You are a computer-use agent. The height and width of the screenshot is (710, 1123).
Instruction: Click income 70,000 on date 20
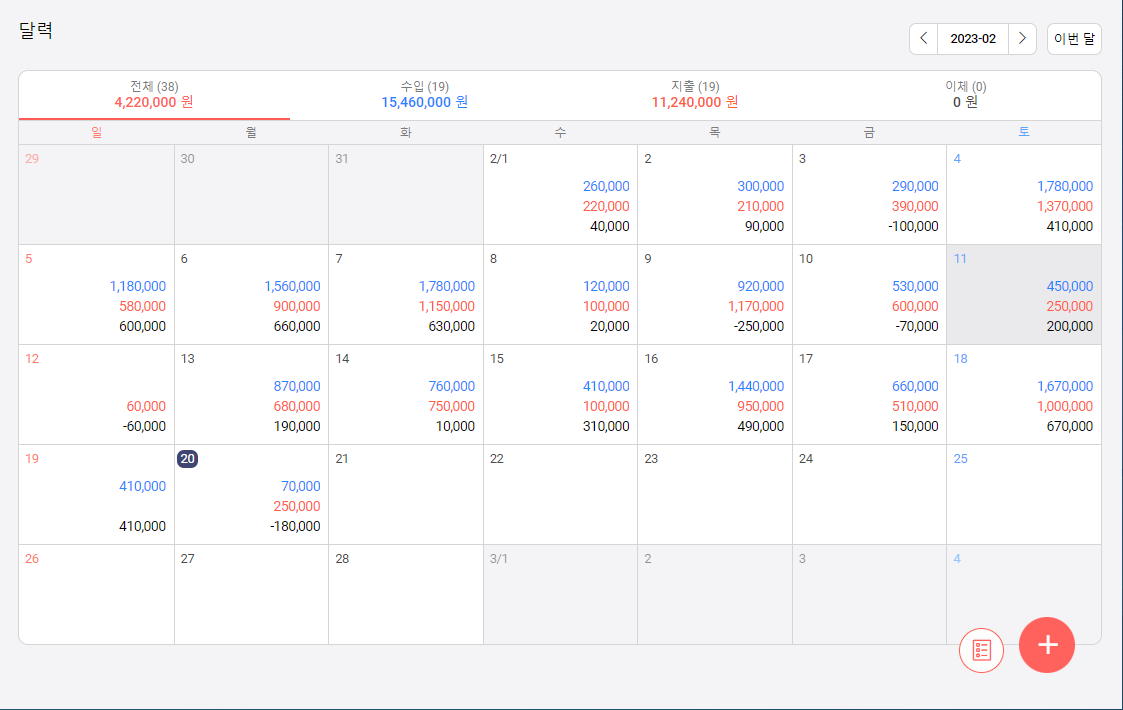pos(301,486)
